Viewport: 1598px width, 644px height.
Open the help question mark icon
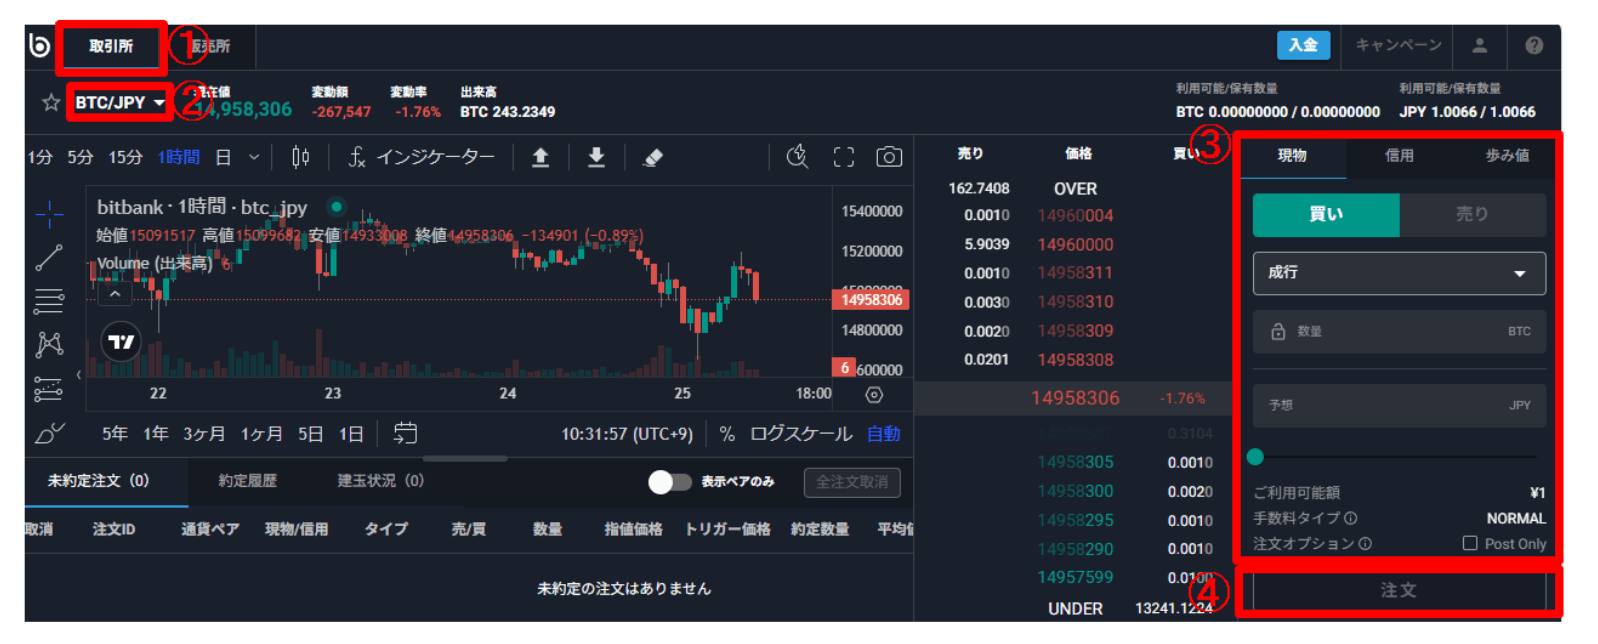[1533, 46]
